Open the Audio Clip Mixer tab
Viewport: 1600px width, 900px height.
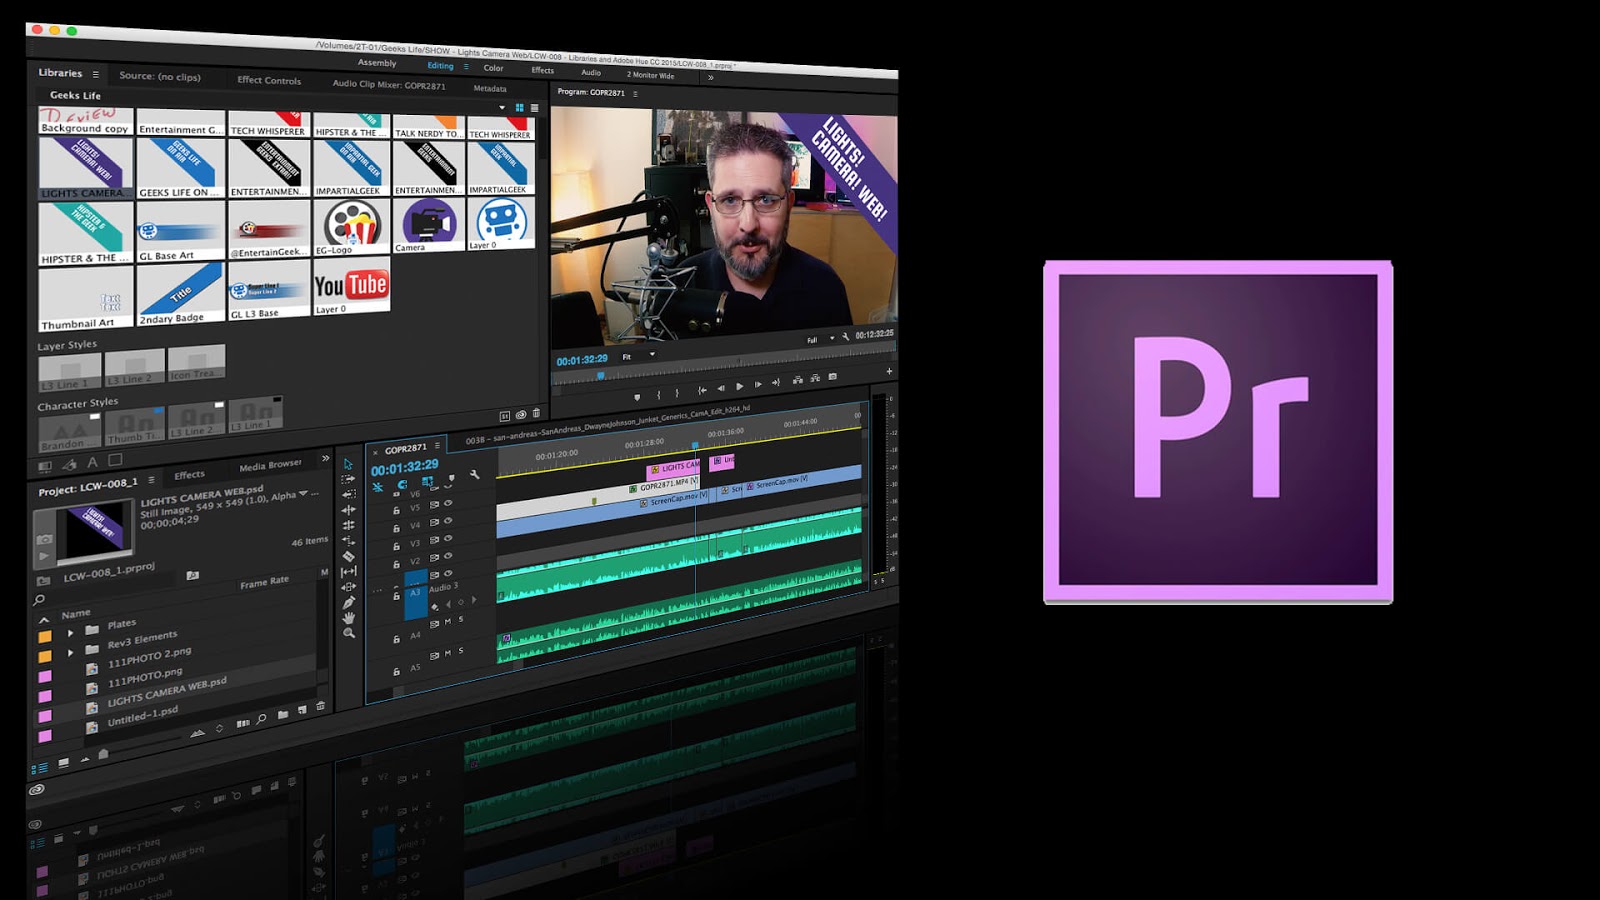[x=389, y=85]
